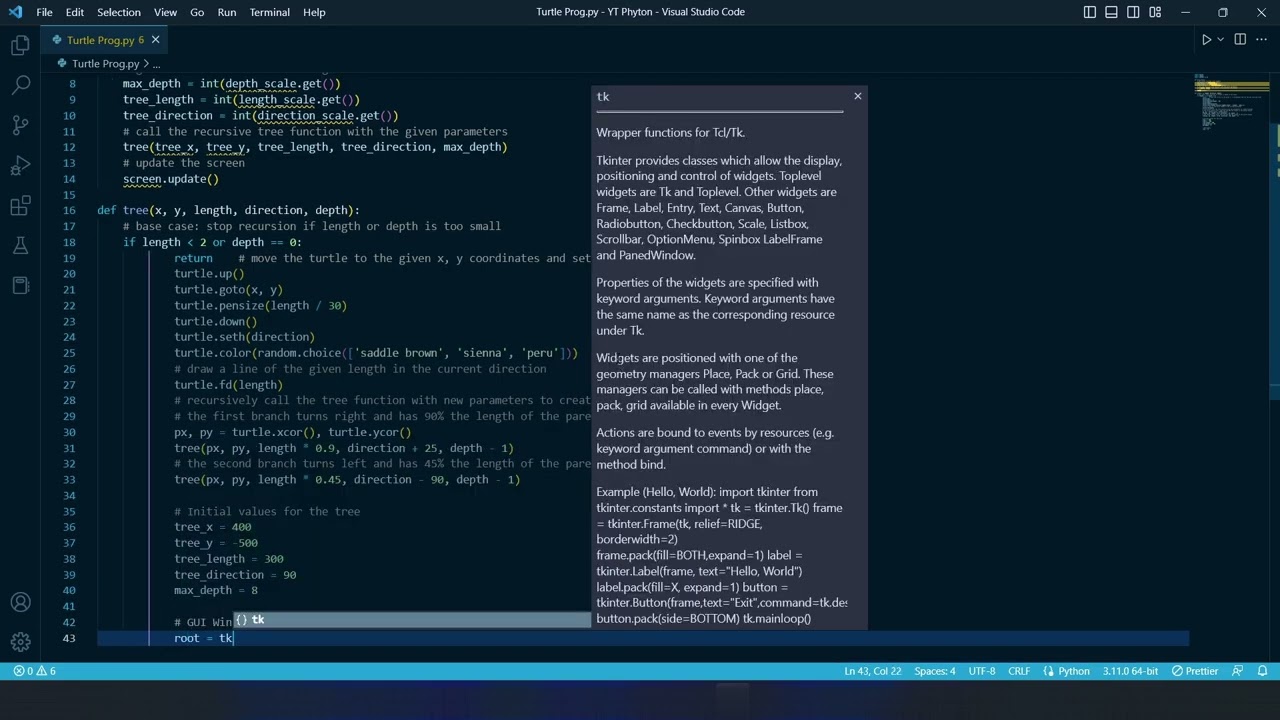Open the File menu
The height and width of the screenshot is (720, 1280).
tap(44, 12)
